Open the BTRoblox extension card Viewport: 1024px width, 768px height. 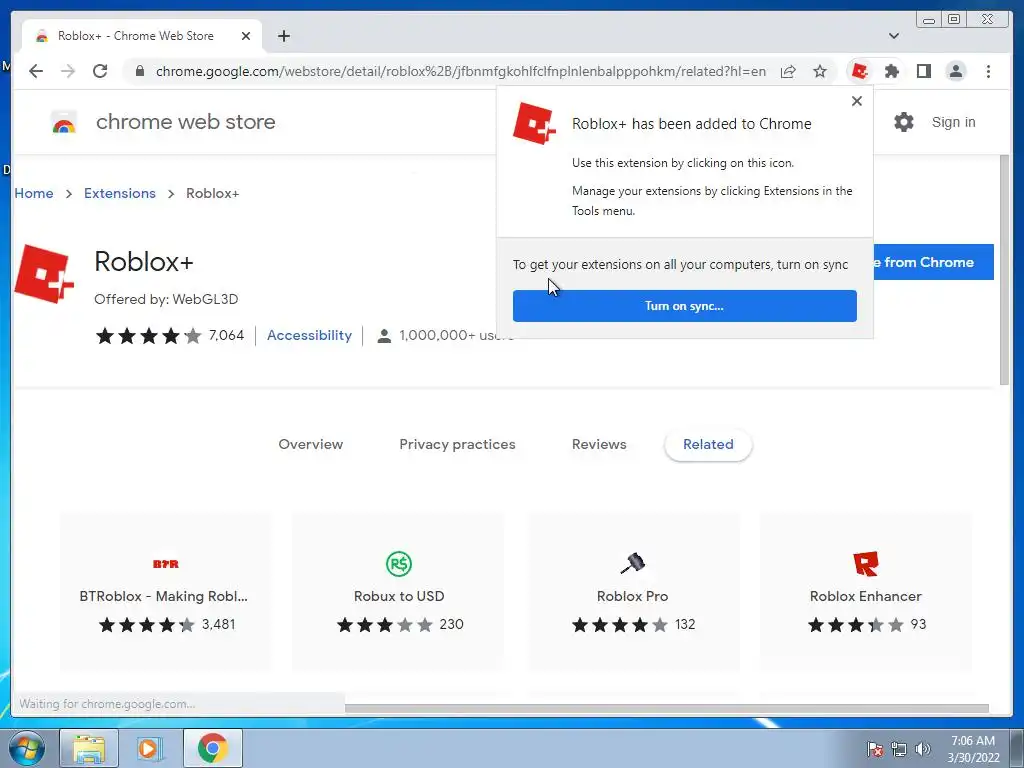coord(165,592)
